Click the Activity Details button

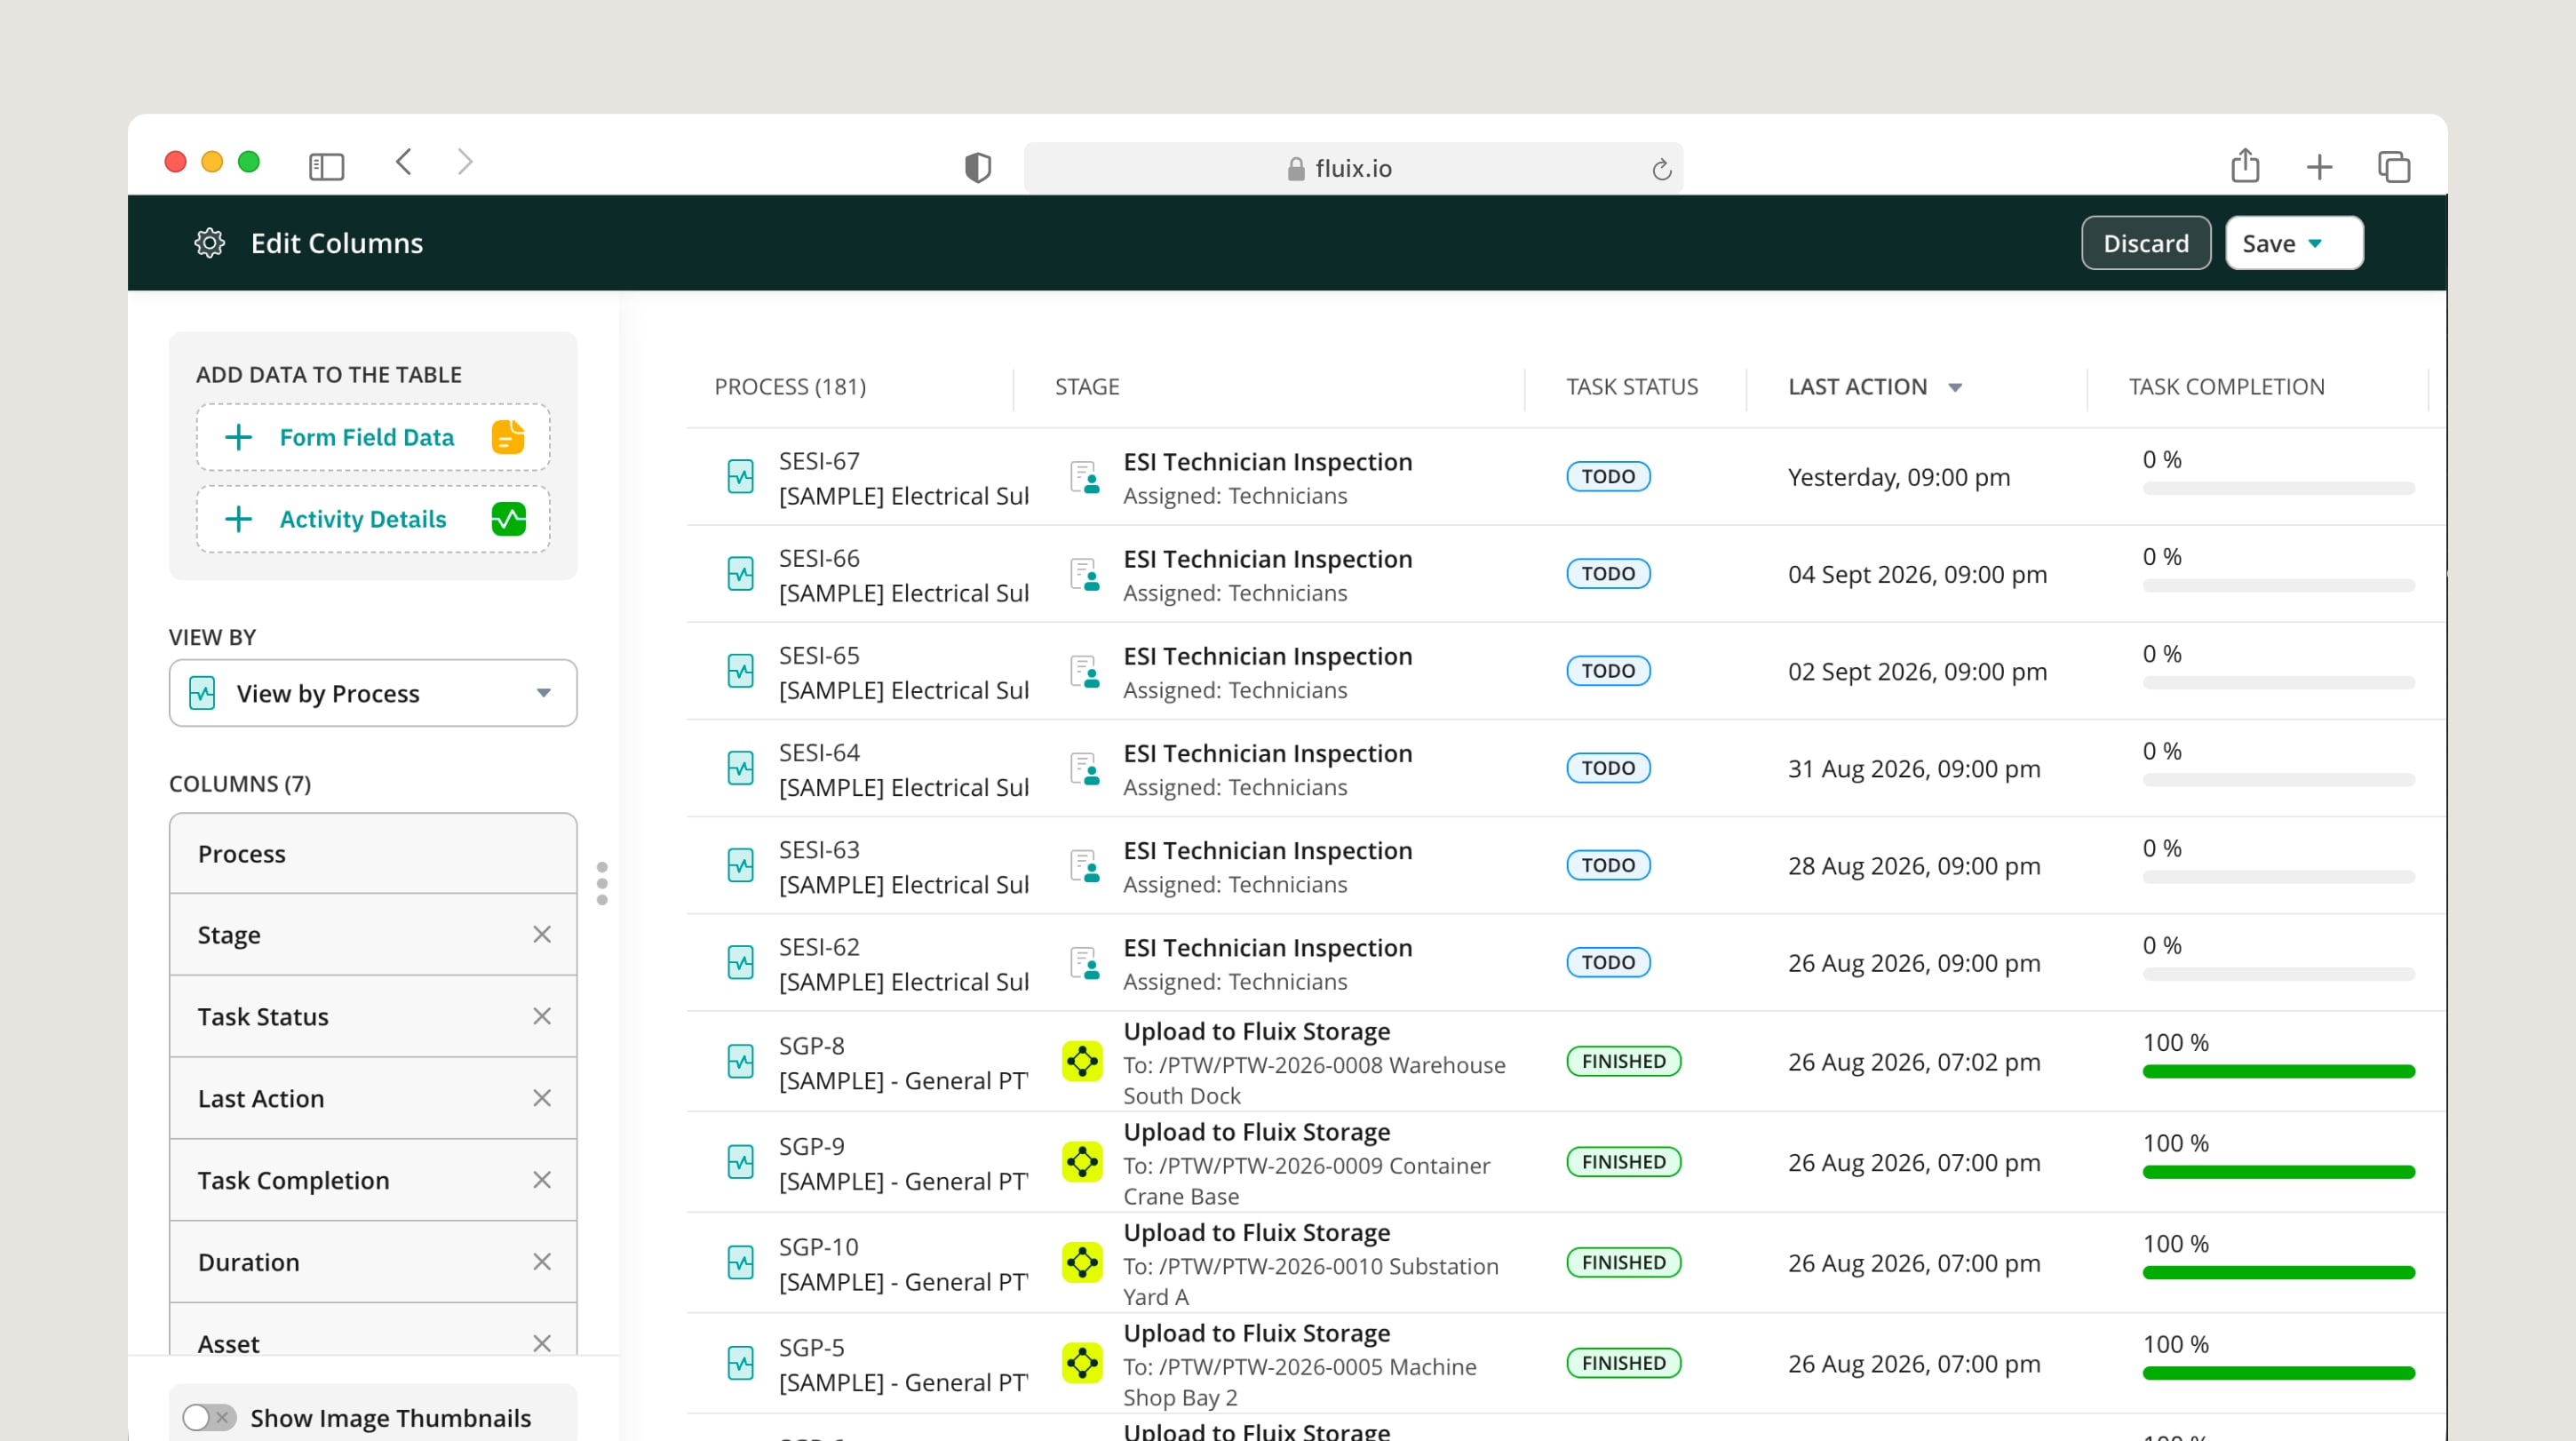click(373, 519)
